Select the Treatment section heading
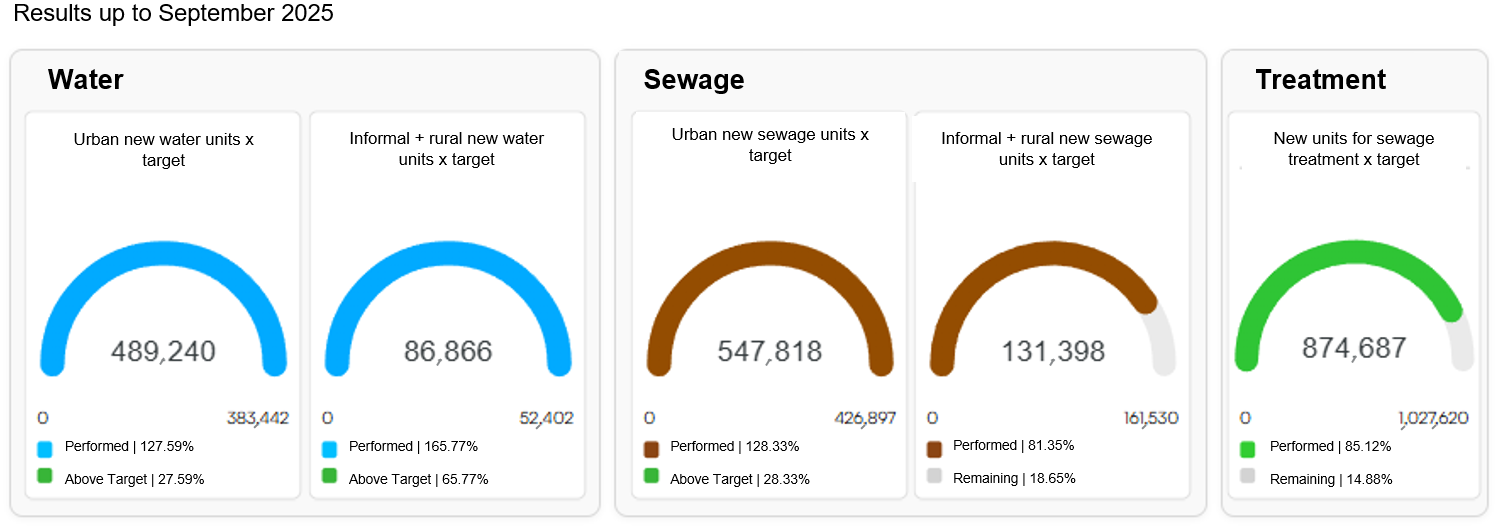Screen dimensions: 1500x531 point(1320,80)
